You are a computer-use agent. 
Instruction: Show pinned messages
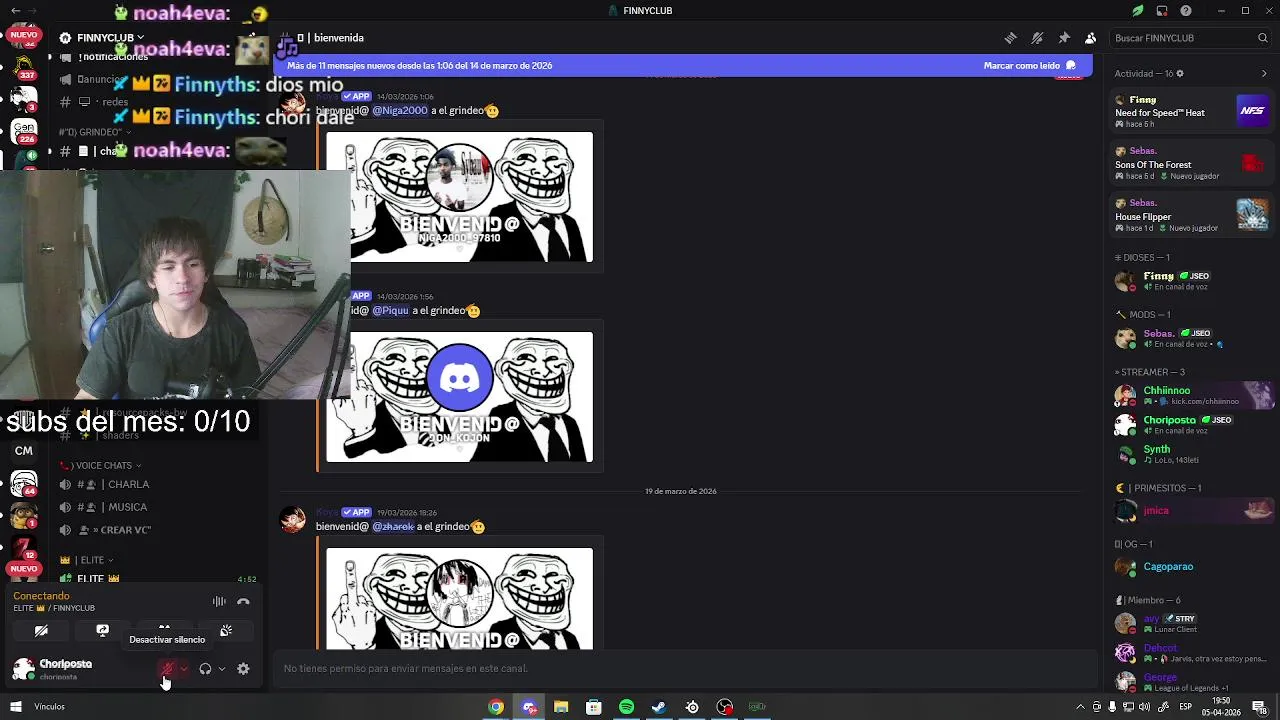coord(1064,38)
